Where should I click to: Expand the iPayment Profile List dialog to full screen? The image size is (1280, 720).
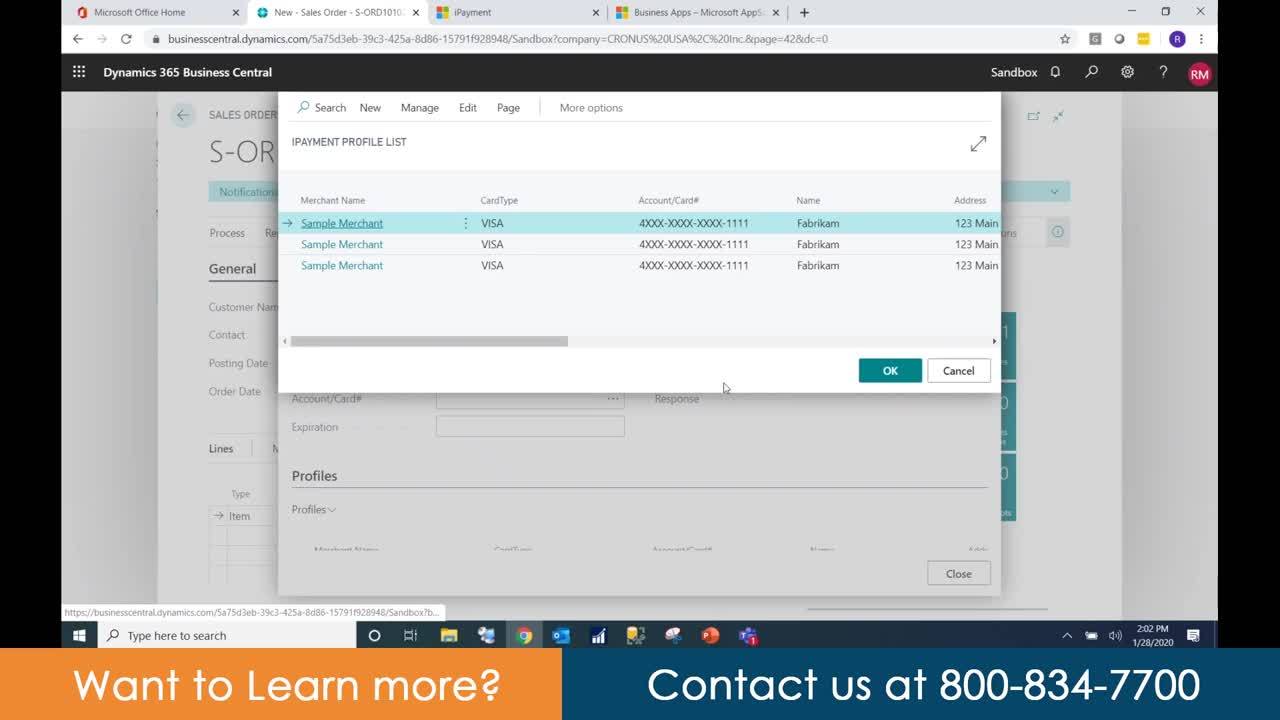click(978, 144)
